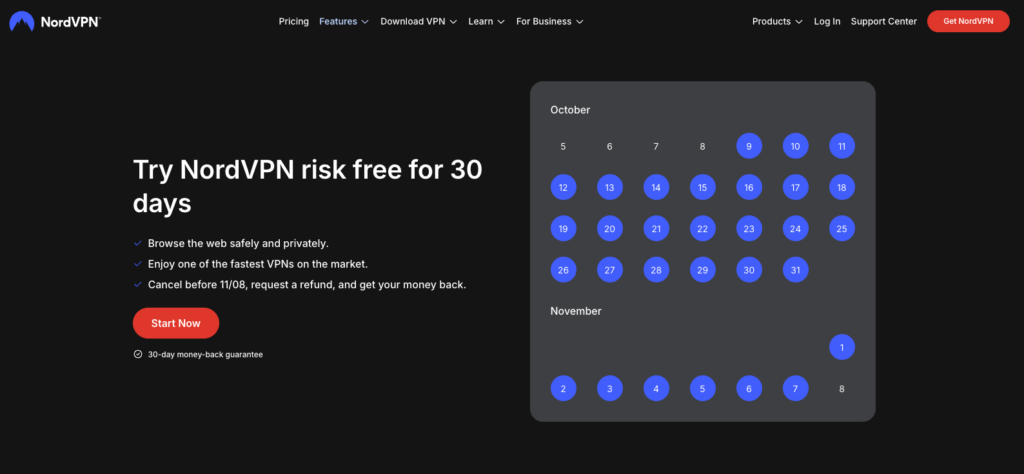Click the October month label
This screenshot has height=474, width=1024.
[x=570, y=110]
